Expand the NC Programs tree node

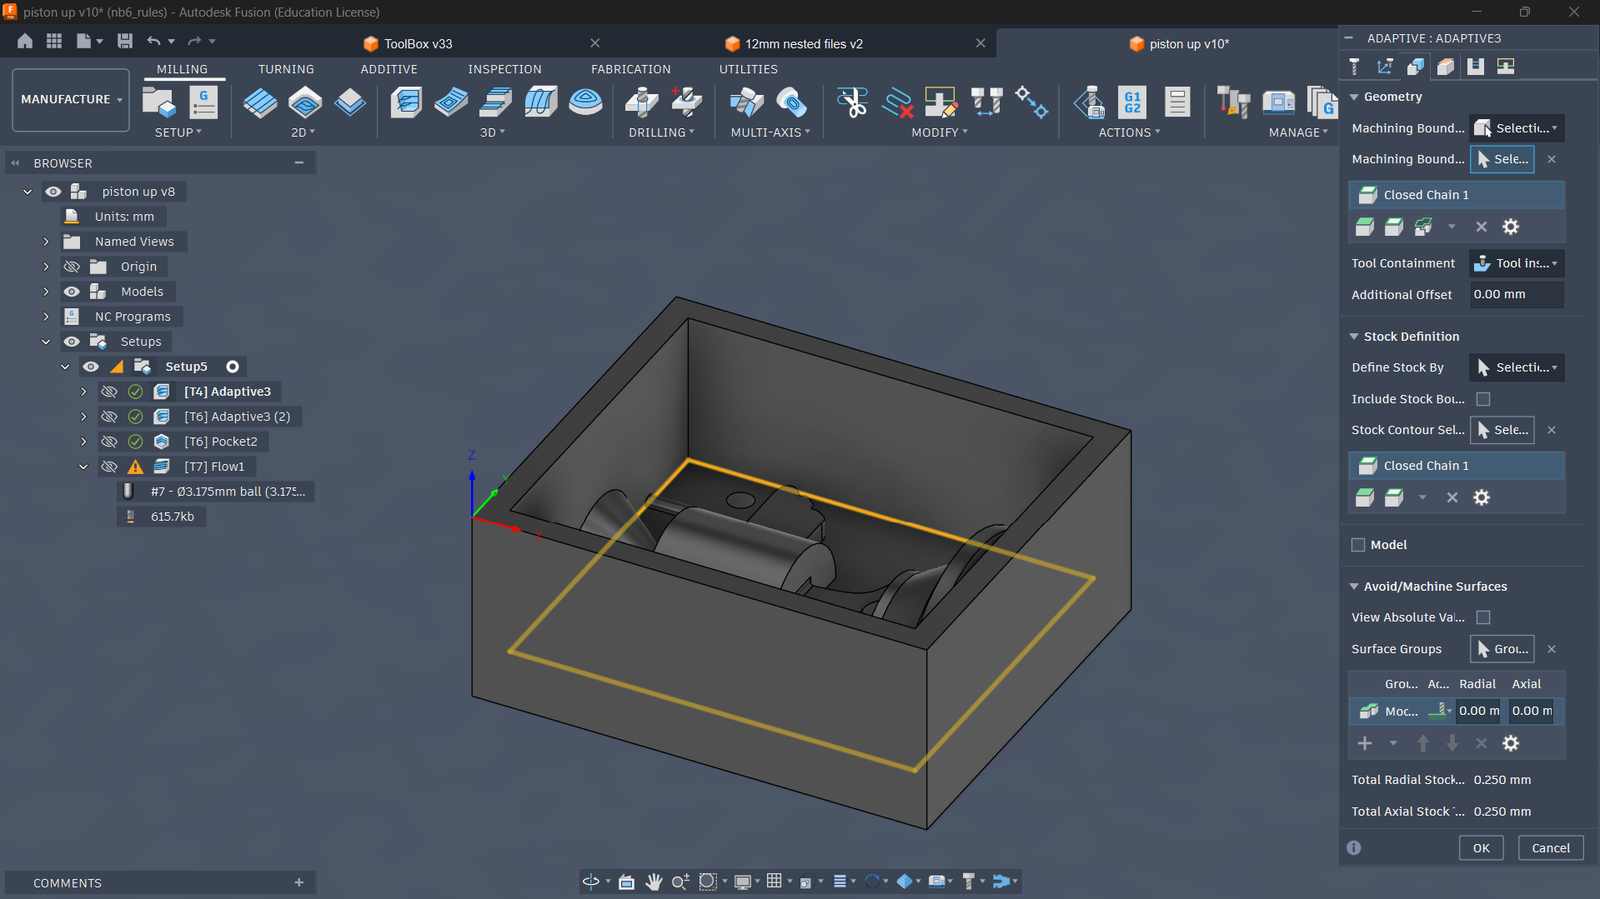[46, 316]
